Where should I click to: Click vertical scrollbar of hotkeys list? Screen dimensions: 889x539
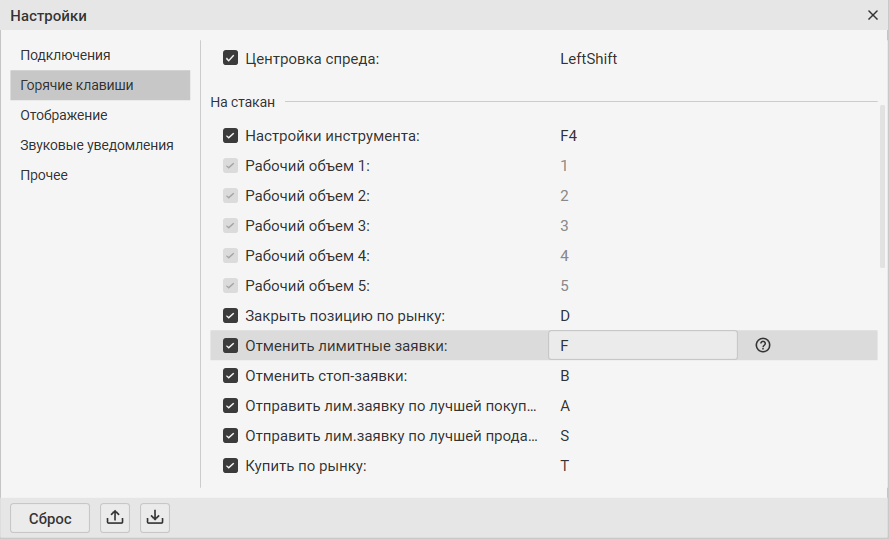882,186
